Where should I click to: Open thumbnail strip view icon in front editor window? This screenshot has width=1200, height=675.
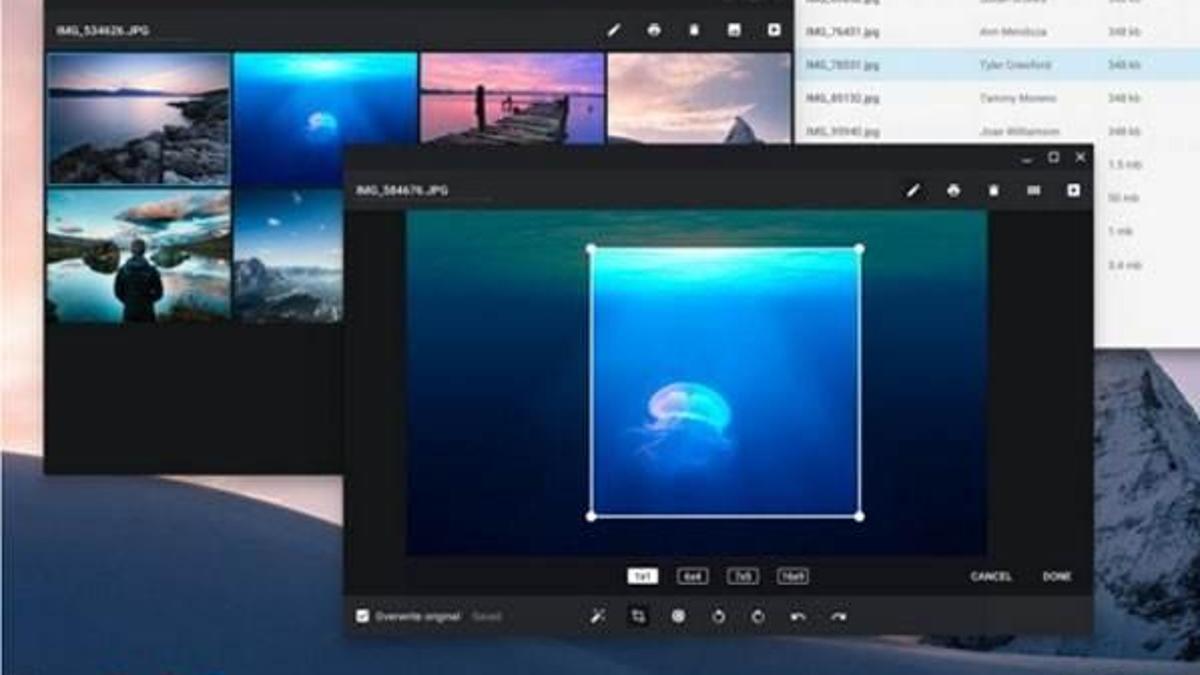[x=1033, y=190]
